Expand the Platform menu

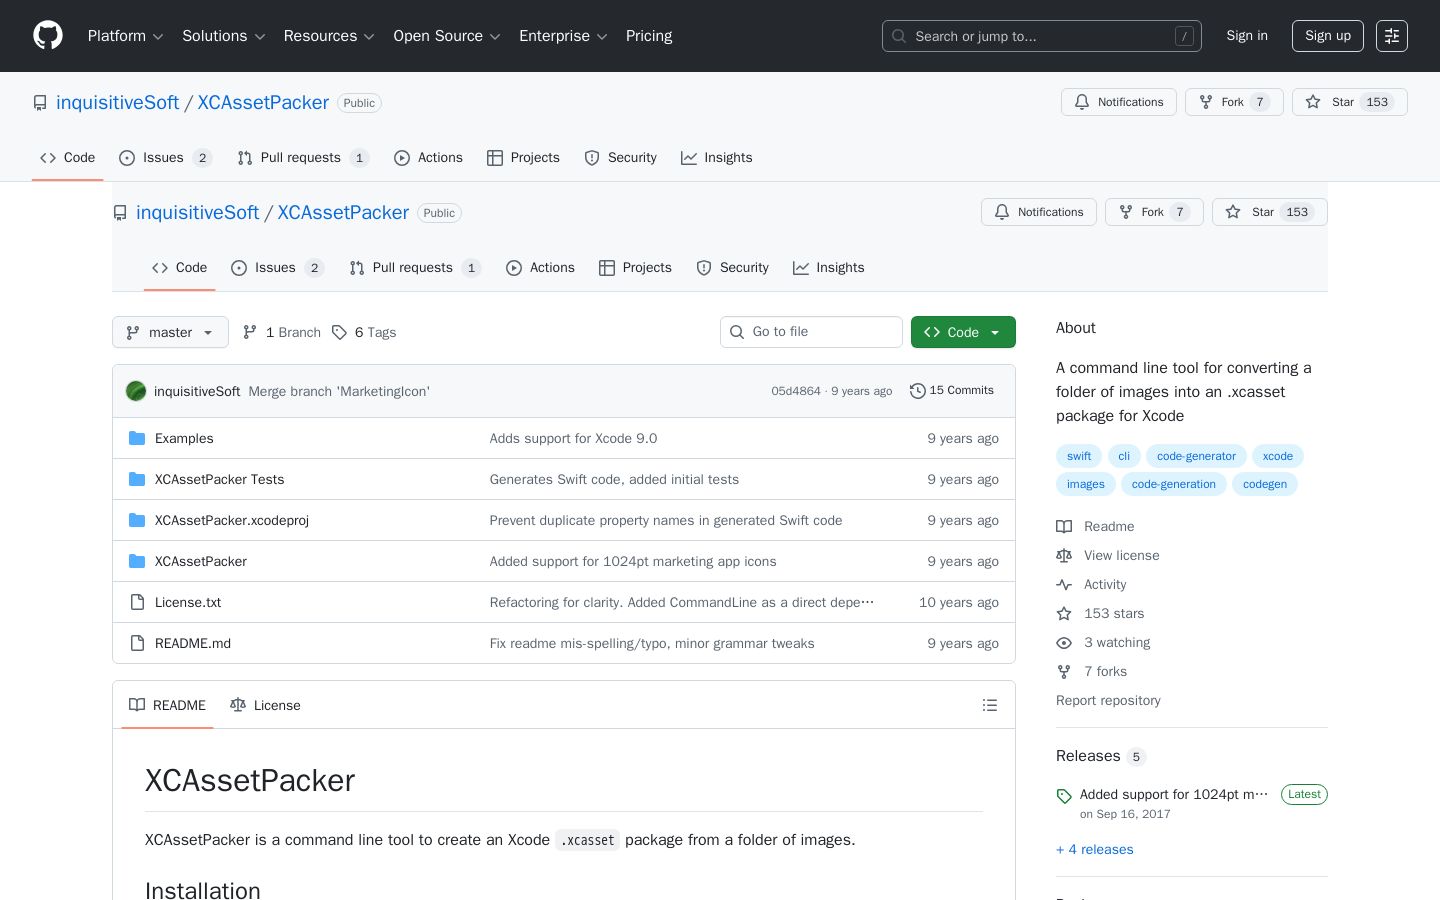coord(126,36)
